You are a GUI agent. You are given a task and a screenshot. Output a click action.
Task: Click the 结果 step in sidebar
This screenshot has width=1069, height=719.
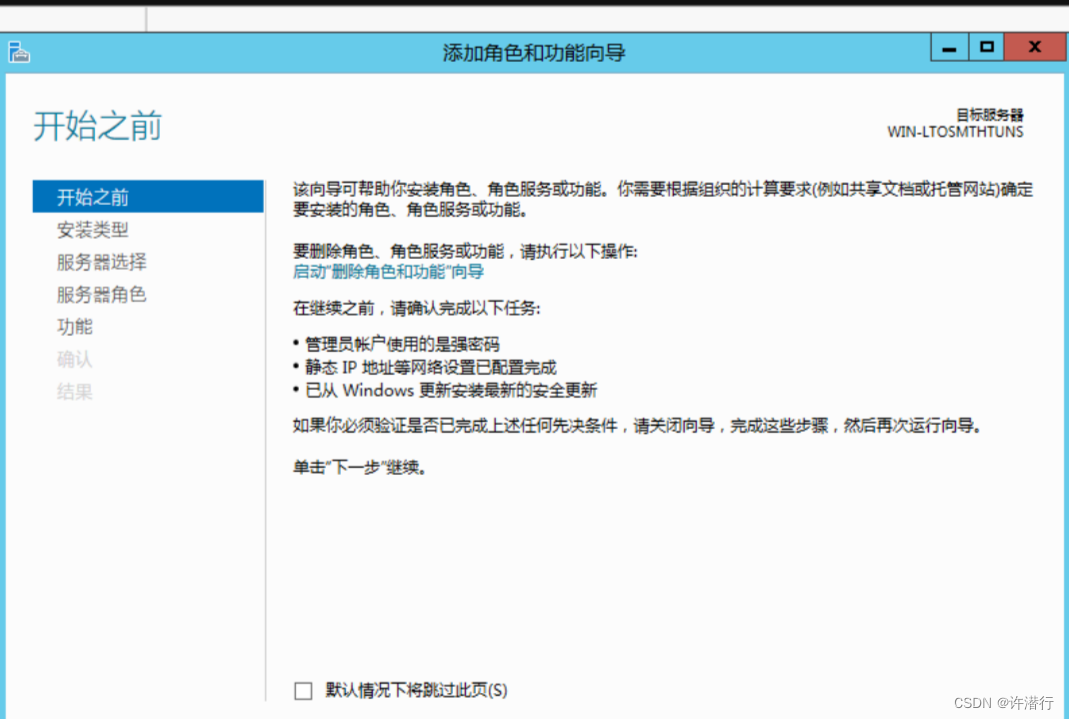coord(75,392)
